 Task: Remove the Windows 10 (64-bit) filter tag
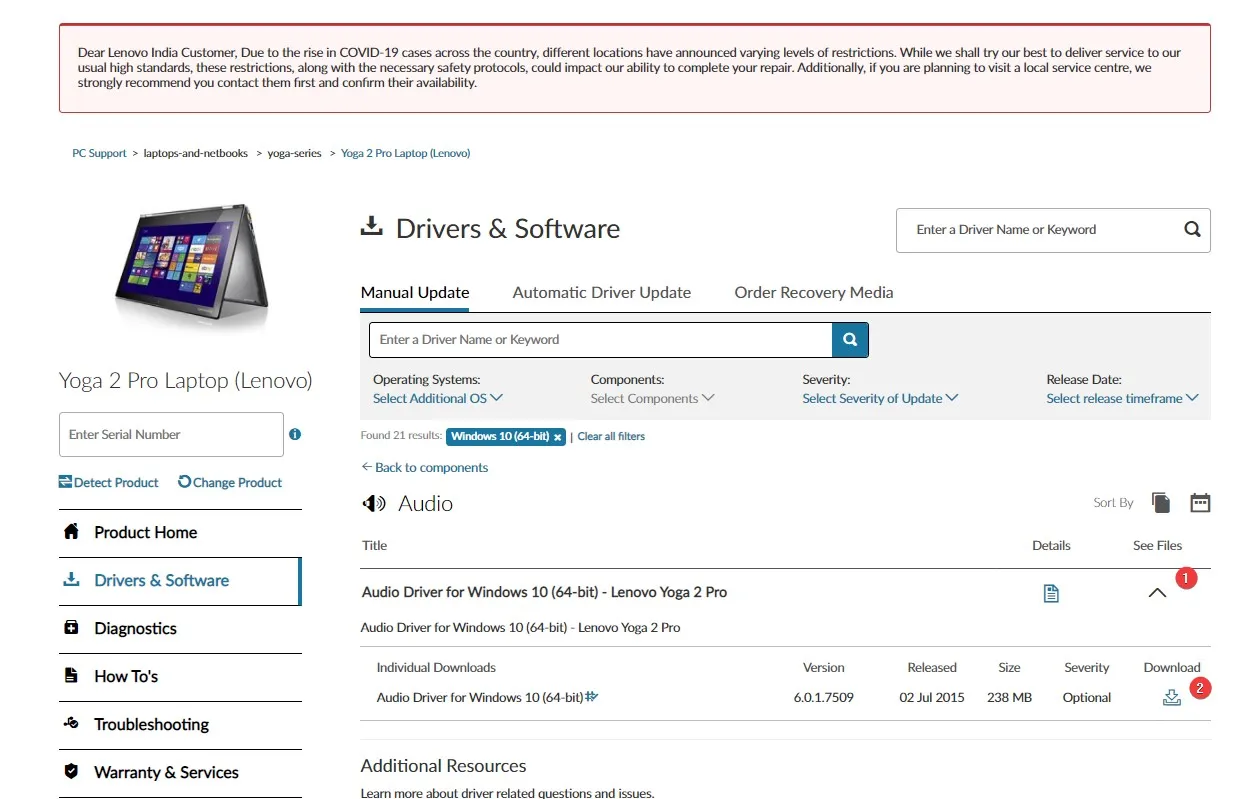558,437
